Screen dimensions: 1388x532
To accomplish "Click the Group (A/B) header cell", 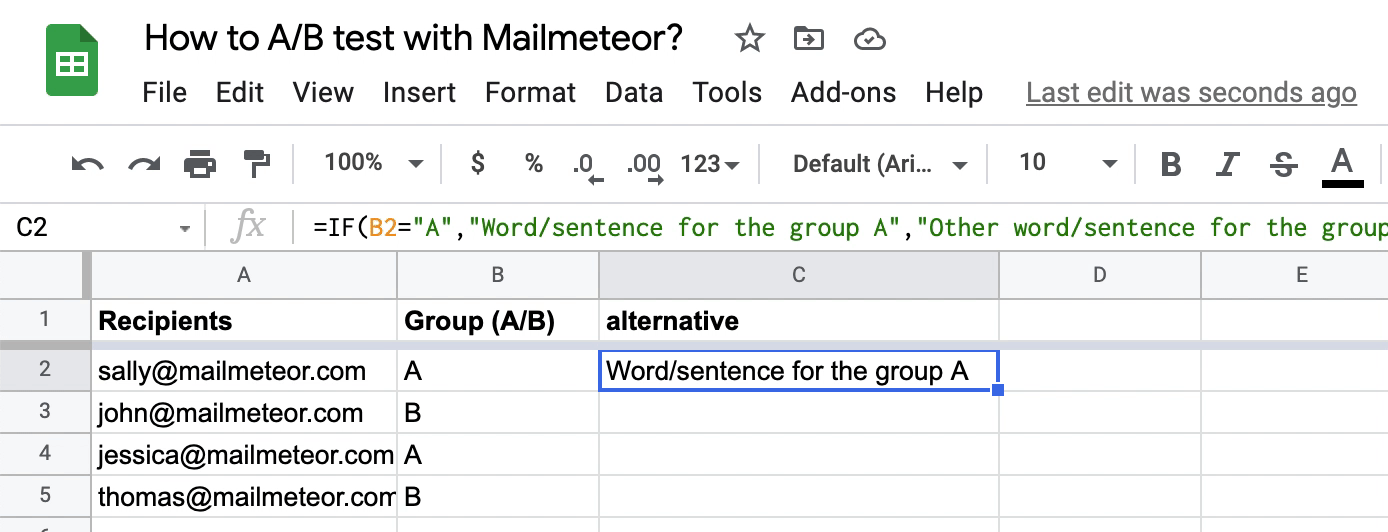I will (x=498, y=320).
